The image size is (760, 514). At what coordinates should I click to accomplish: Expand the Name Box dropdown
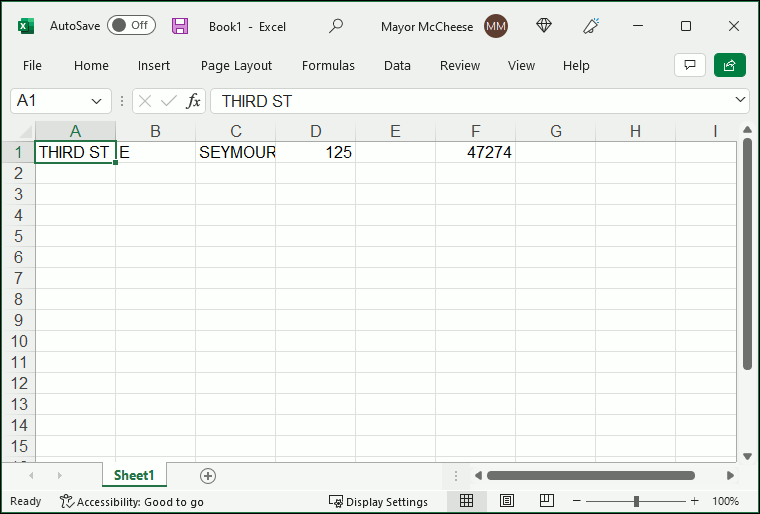click(x=98, y=101)
